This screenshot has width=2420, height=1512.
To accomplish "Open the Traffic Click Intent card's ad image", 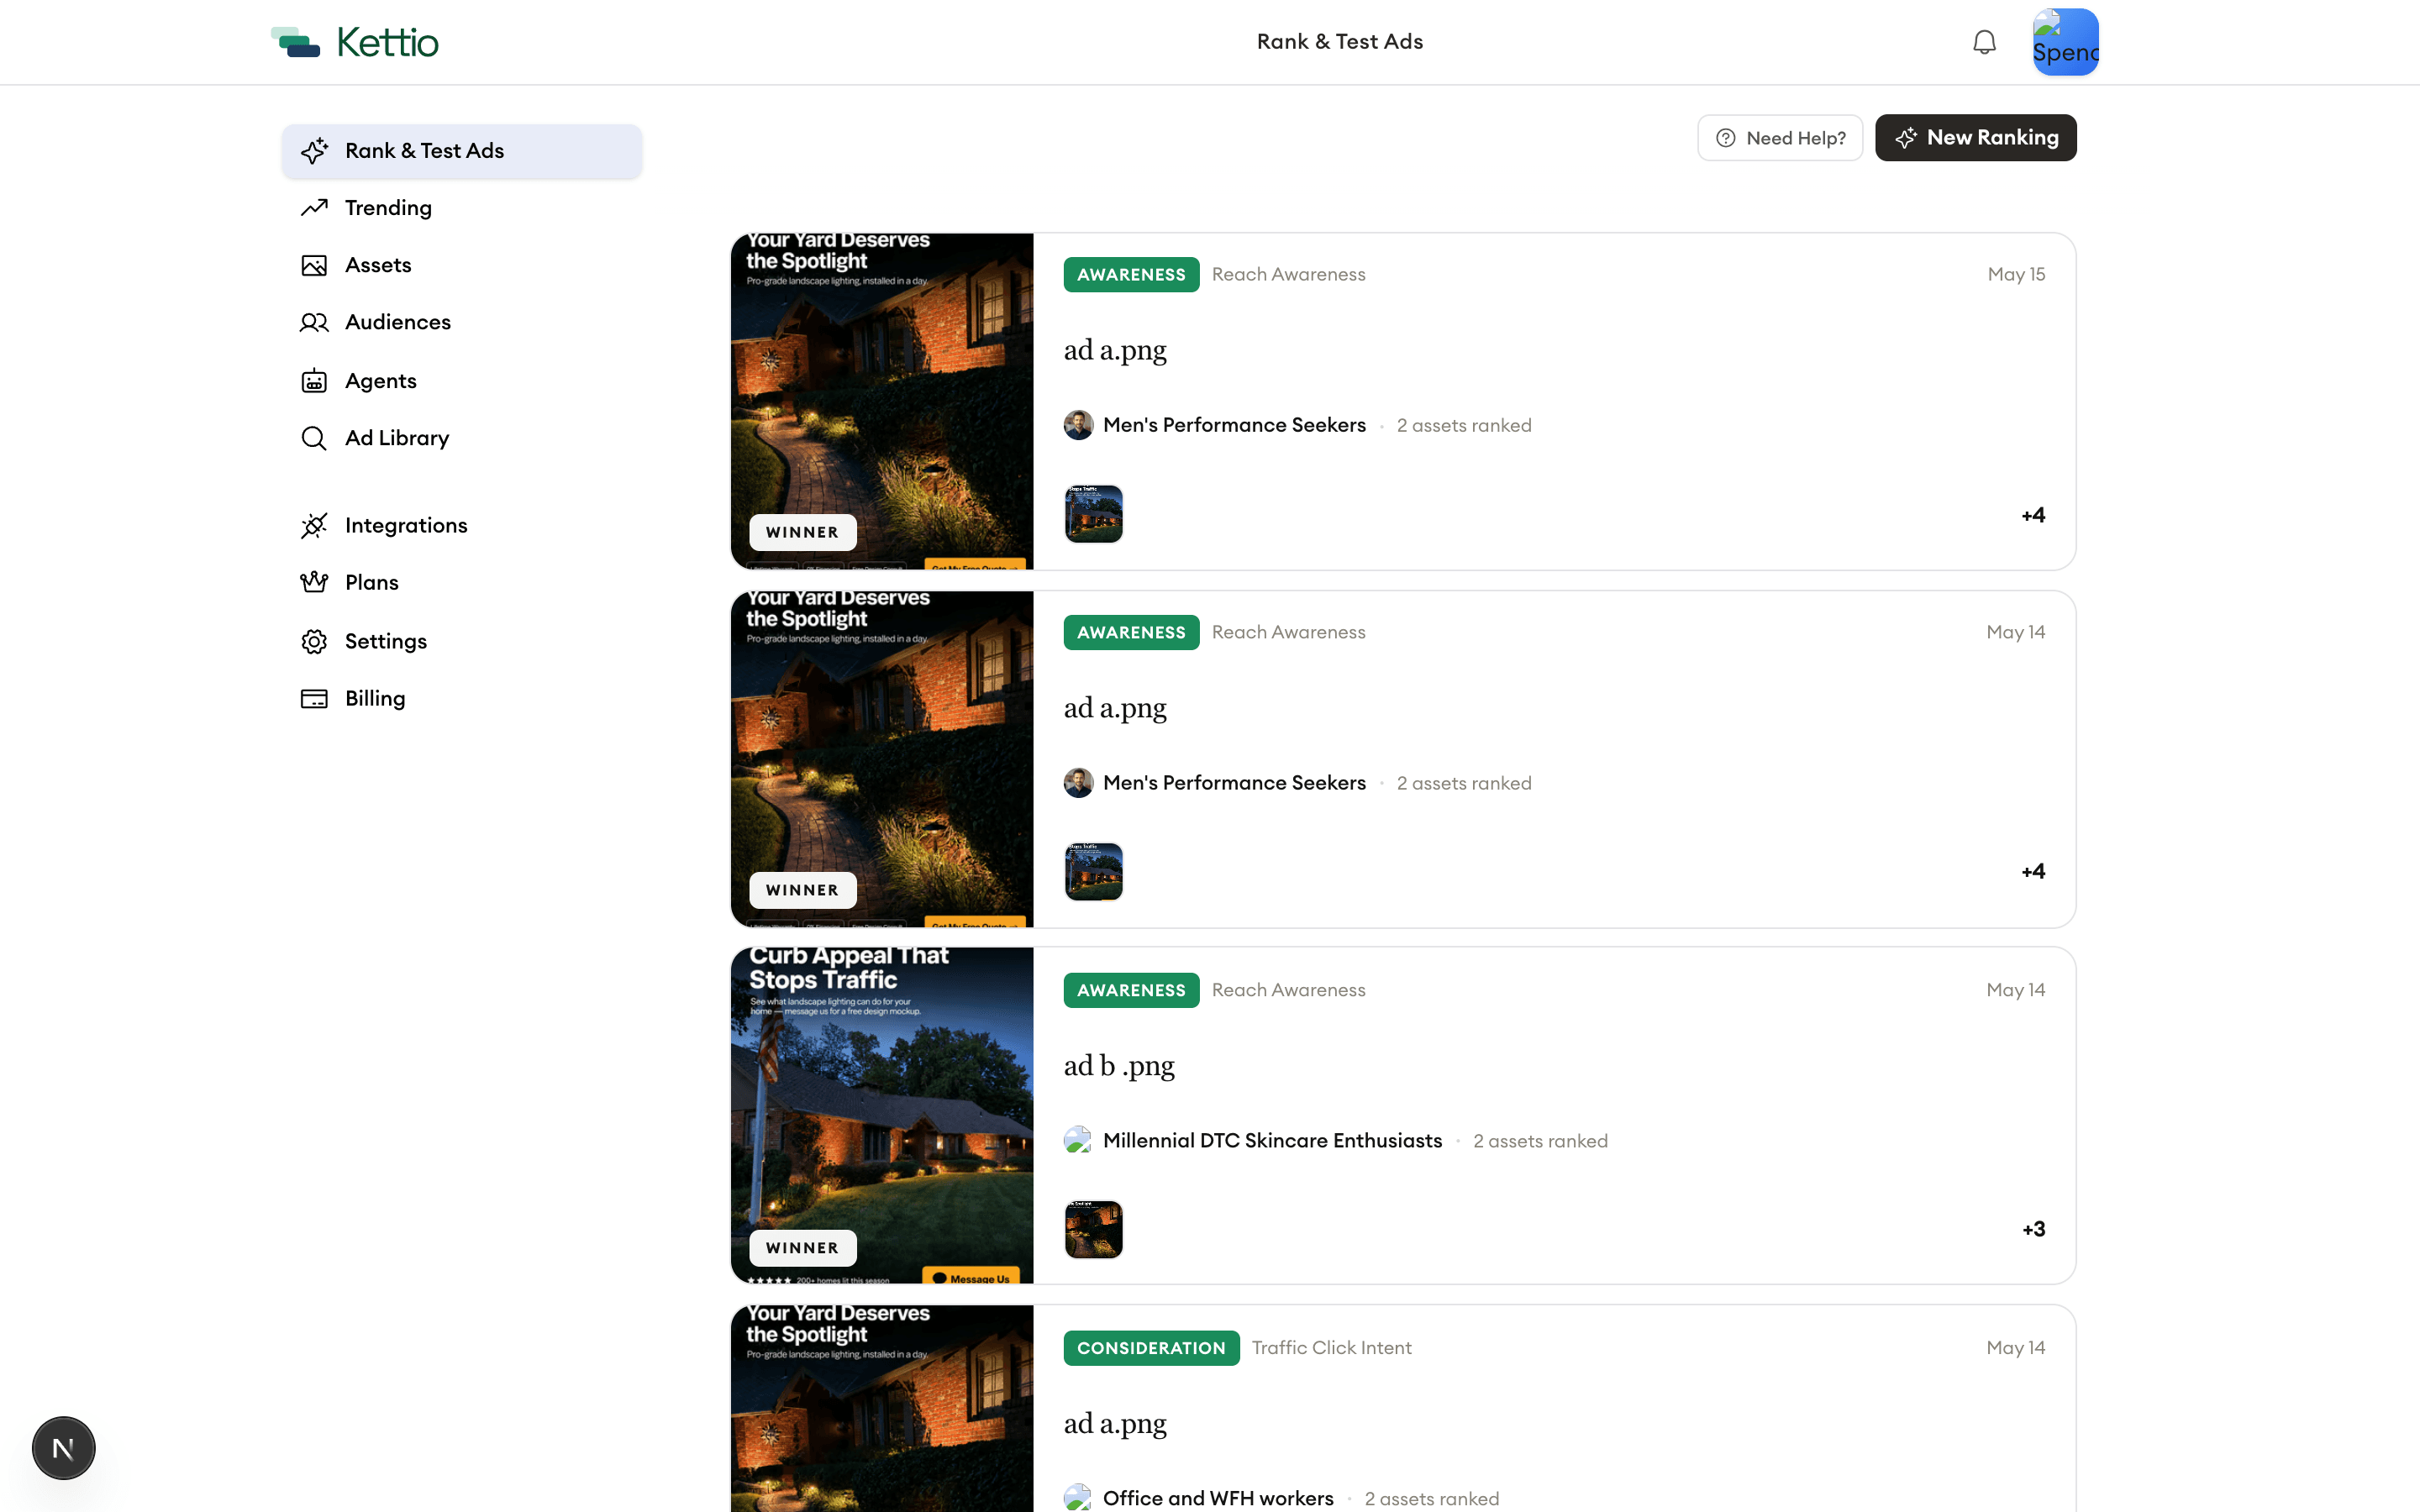I will 882,1408.
